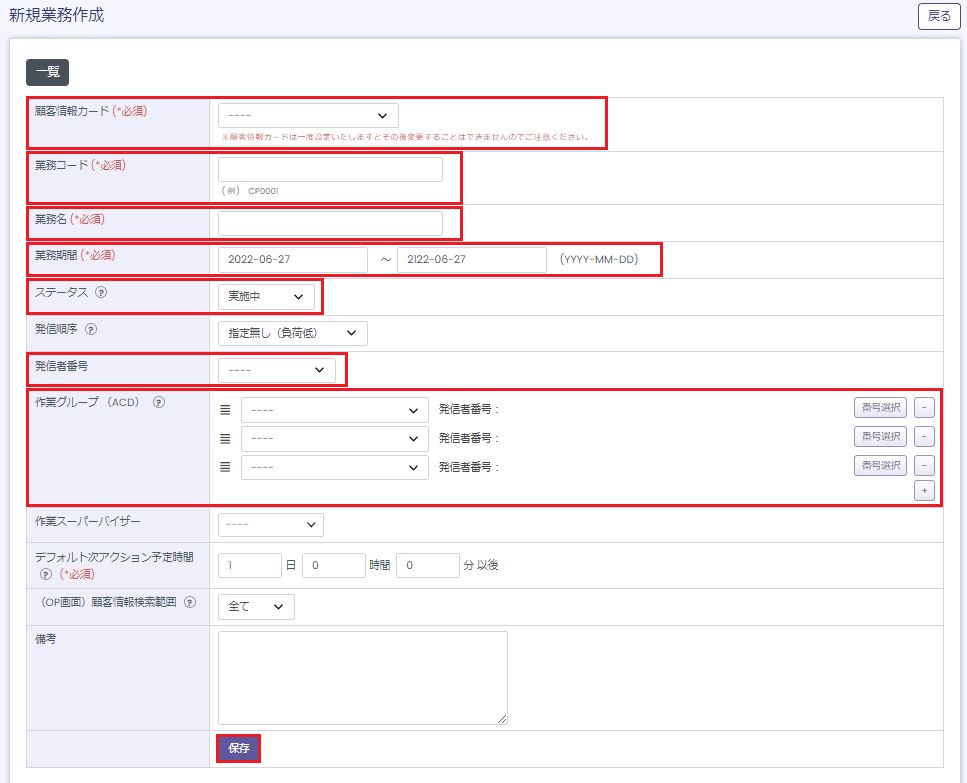
Task: Expand the ステータス dropdown showing 実施中
Action: pos(266,296)
